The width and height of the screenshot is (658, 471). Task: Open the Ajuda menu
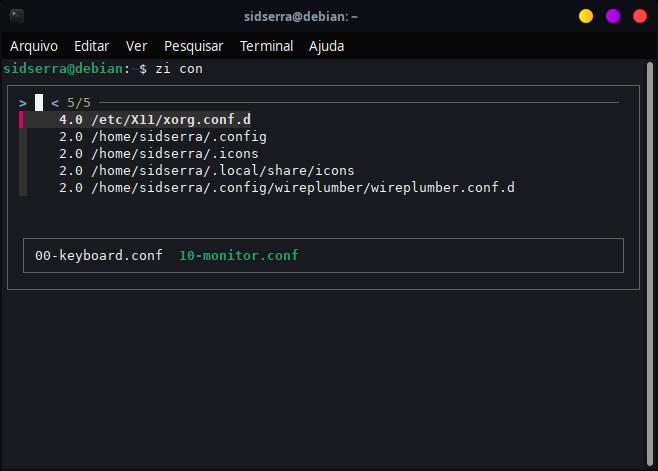[x=327, y=46]
